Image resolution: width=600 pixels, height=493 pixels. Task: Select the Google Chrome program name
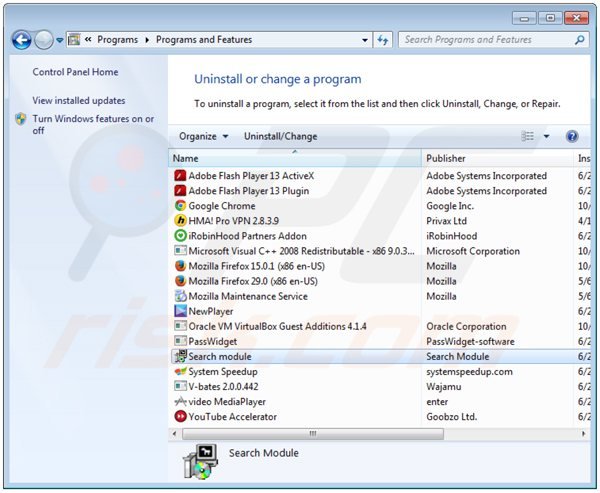[222, 206]
